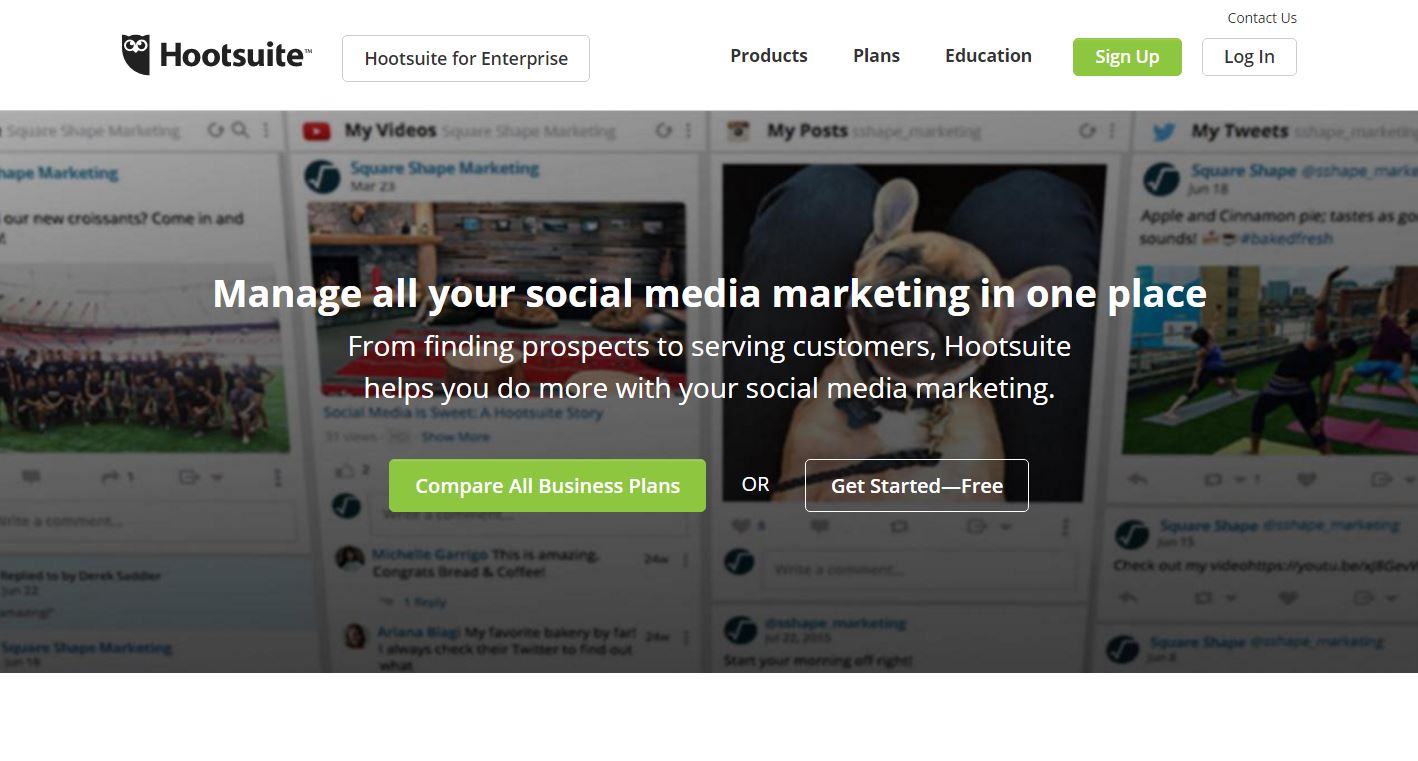This screenshot has width=1418, height=761.
Task: Refresh the My Videos stream
Action: (x=663, y=131)
